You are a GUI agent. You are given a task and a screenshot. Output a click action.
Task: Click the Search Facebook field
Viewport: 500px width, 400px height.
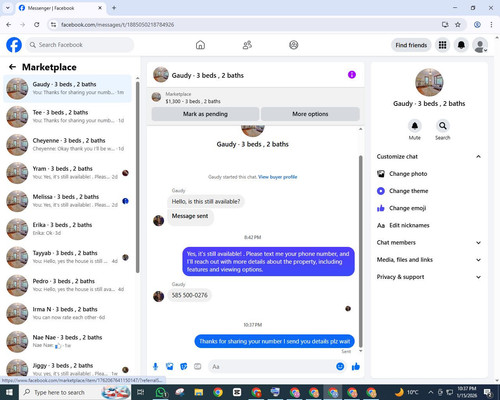(x=80, y=45)
